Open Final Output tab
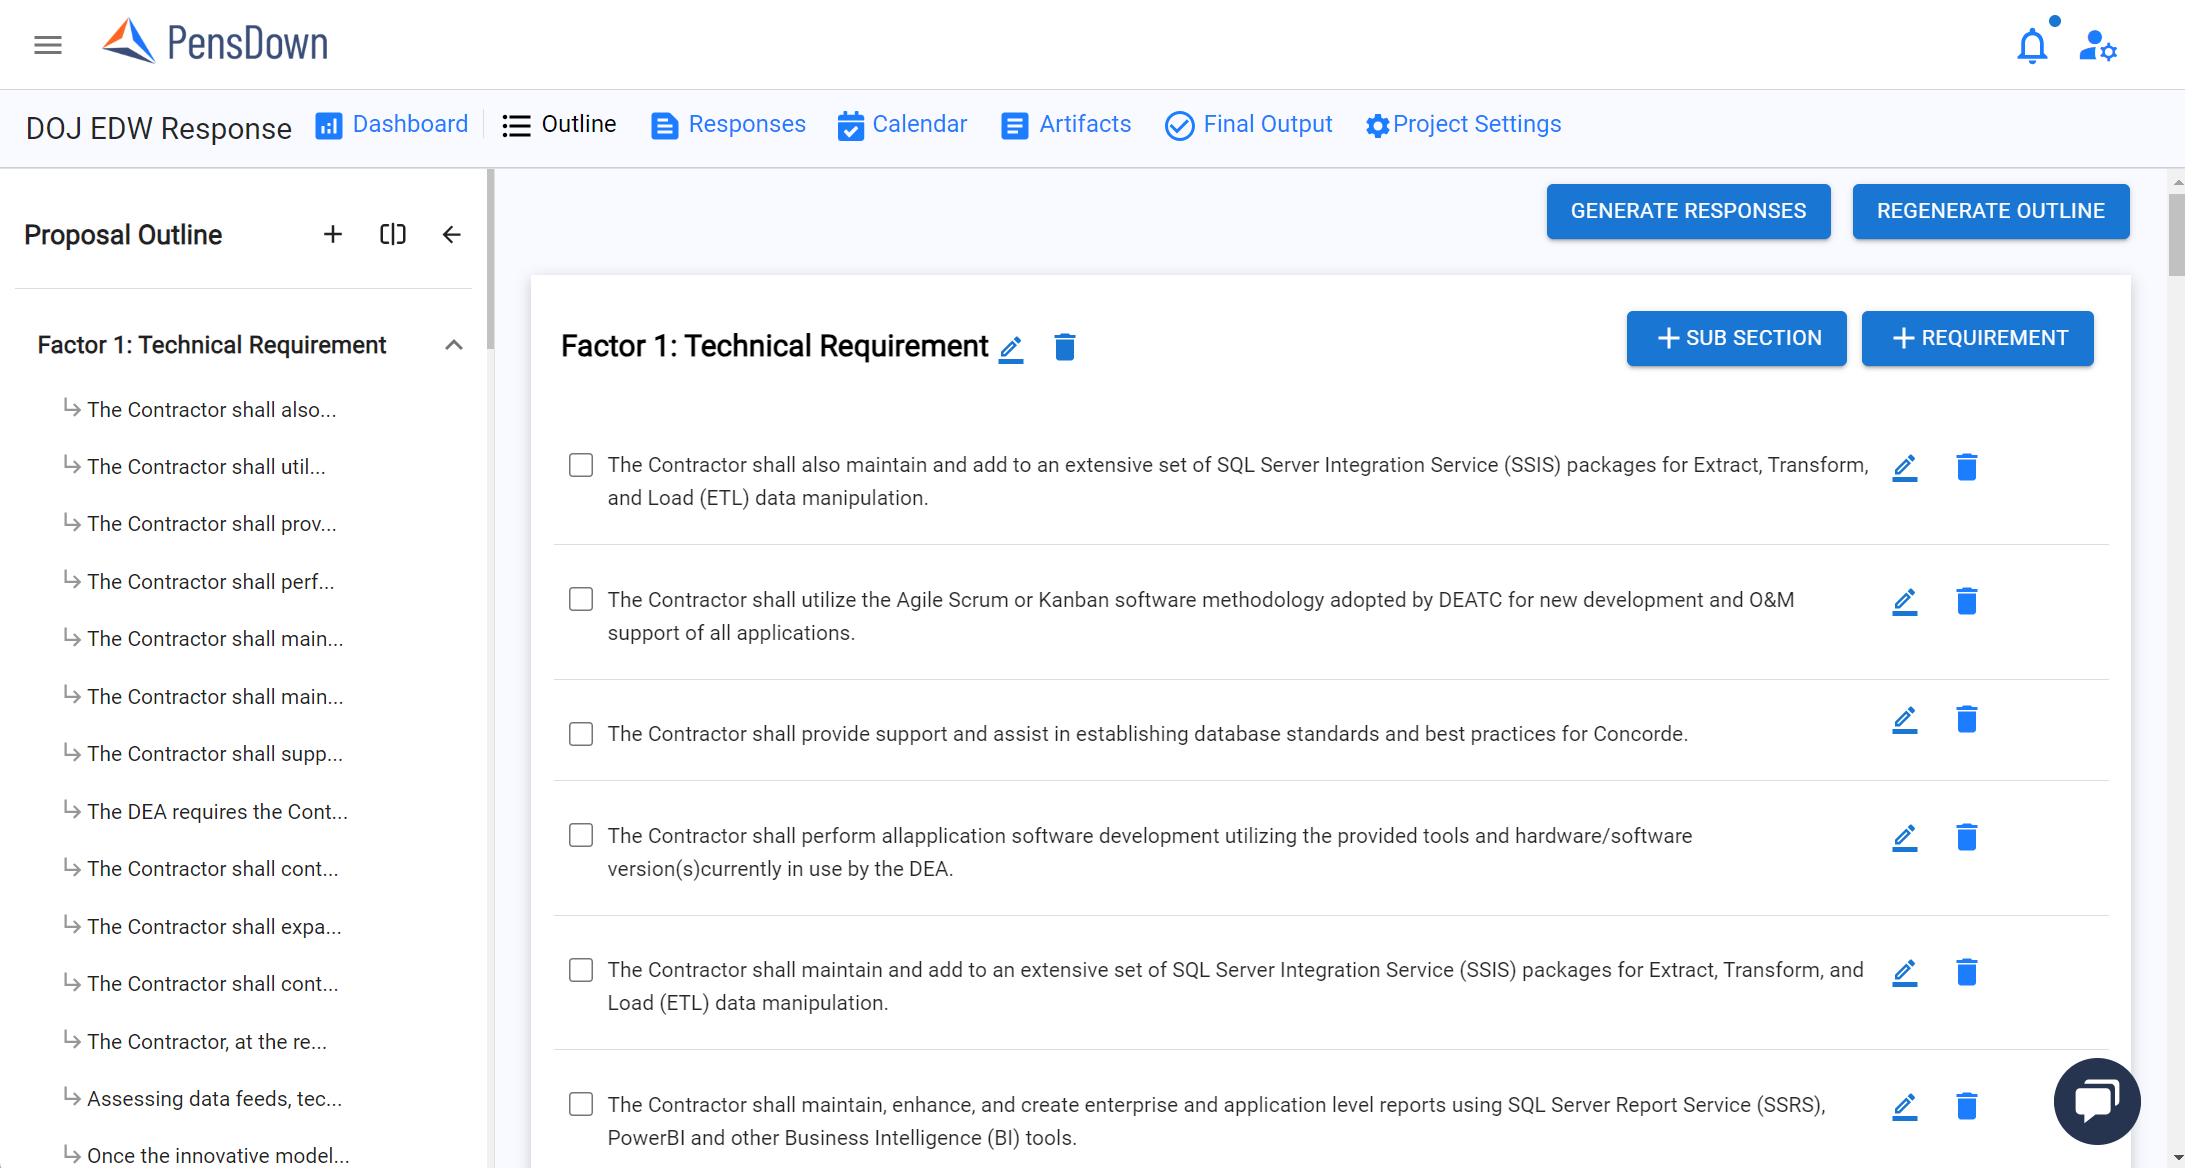2185x1168 pixels. pos(1249,124)
